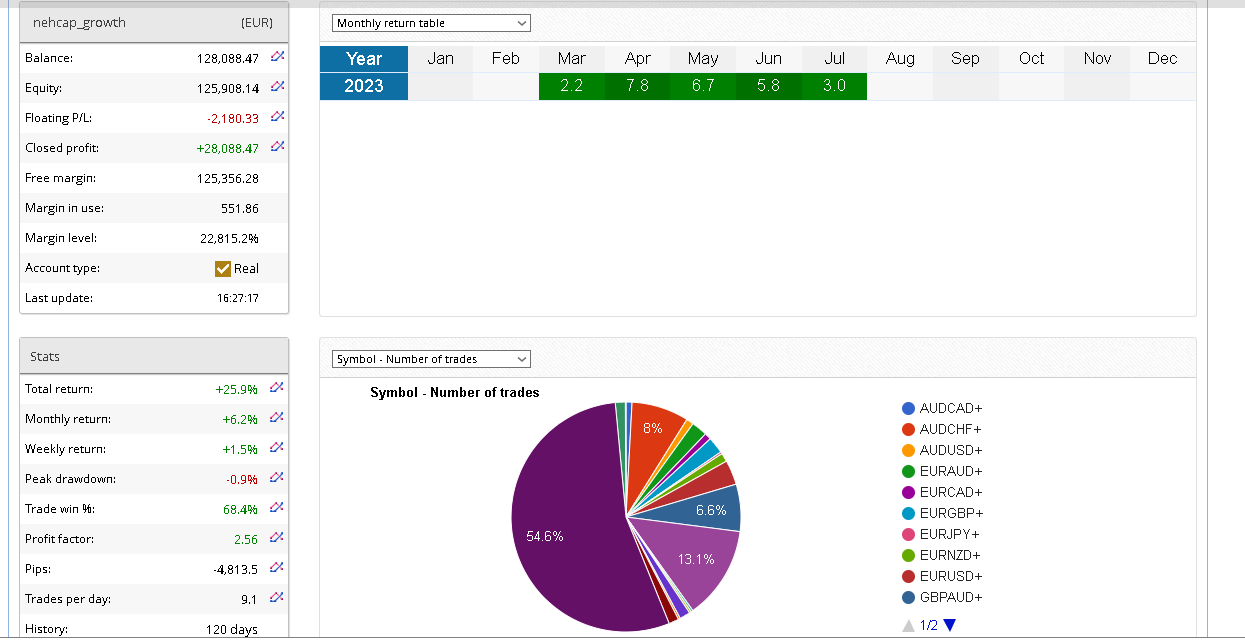Click the Floating P/L chart icon

tap(278, 118)
